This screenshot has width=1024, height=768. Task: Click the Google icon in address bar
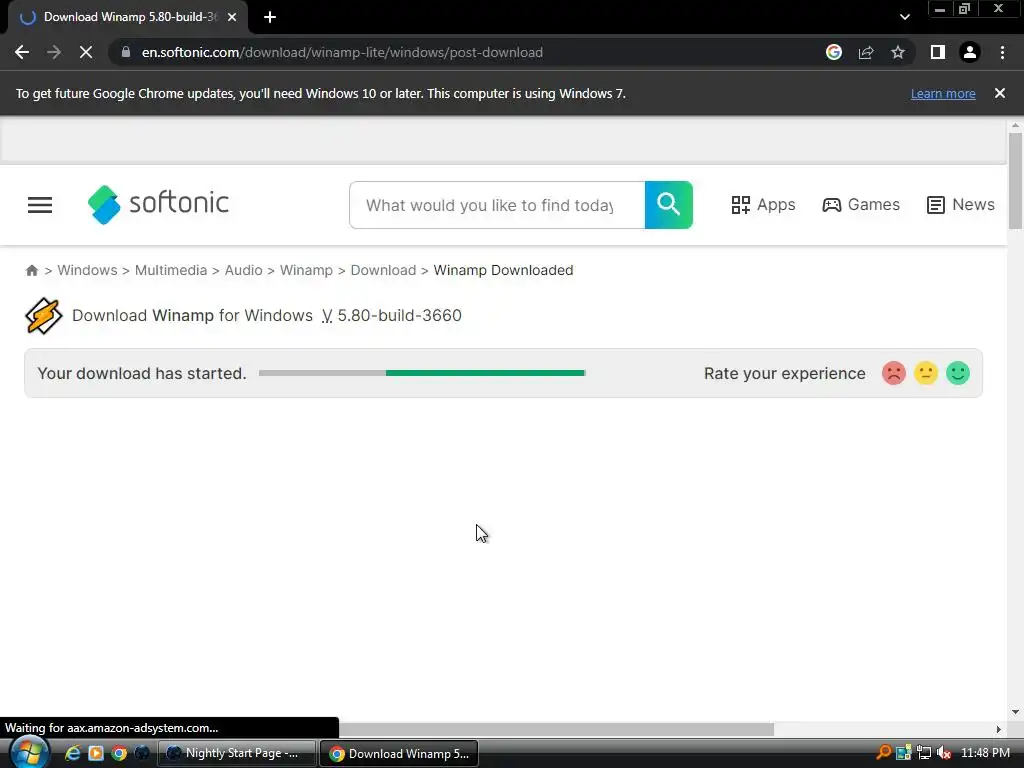833,52
